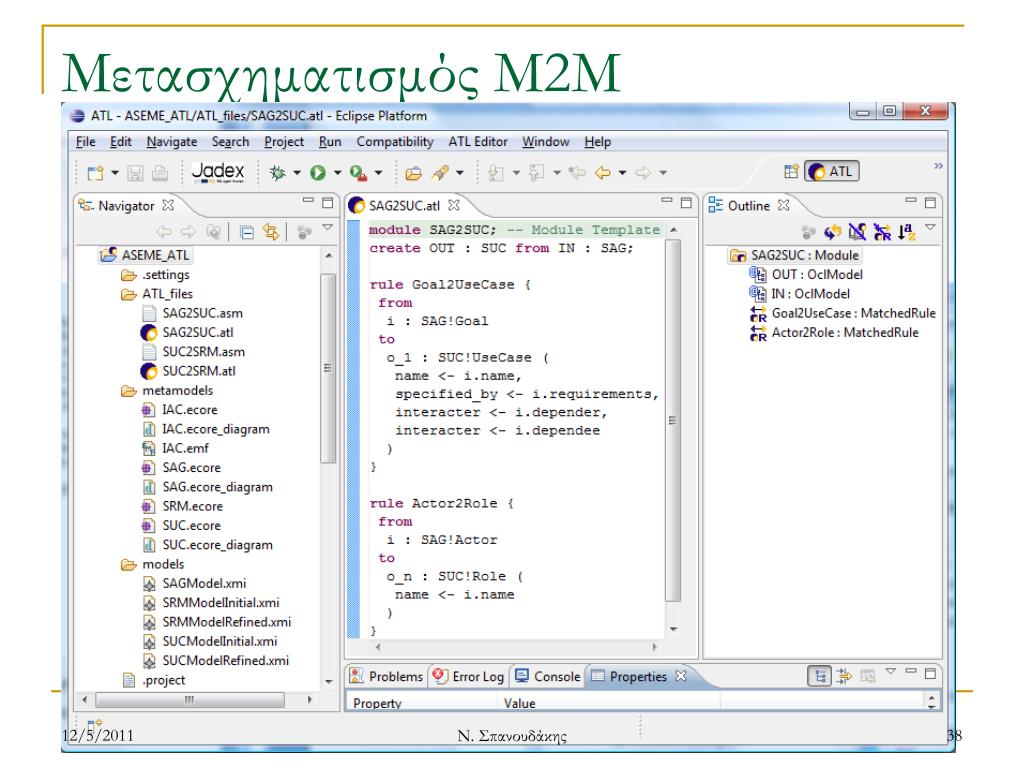Viewport: 1024px width, 768px height.
Task: Show hidden perspectives chevron in the toolbar
Action: pyautogui.click(x=938, y=166)
